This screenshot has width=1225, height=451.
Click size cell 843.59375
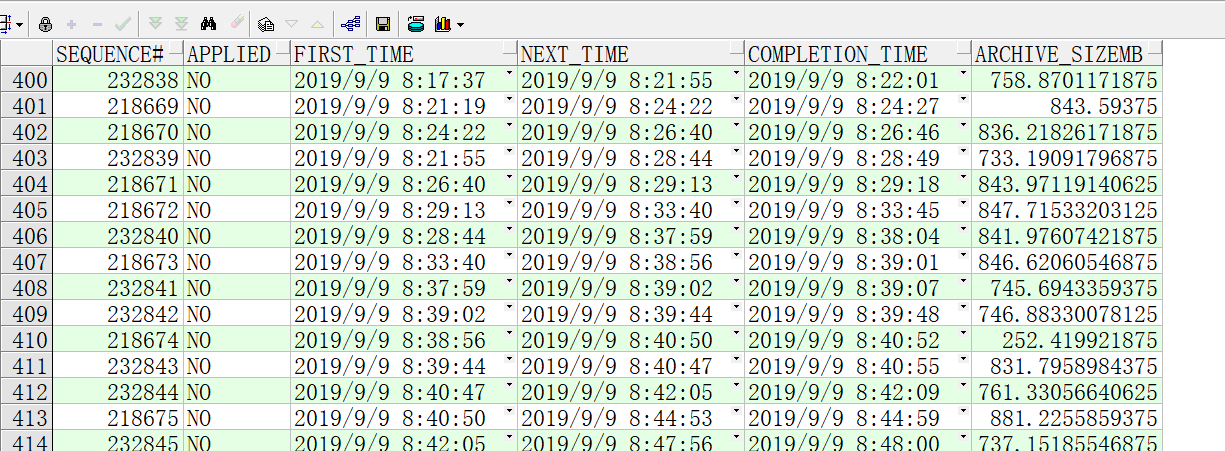(x=1065, y=106)
